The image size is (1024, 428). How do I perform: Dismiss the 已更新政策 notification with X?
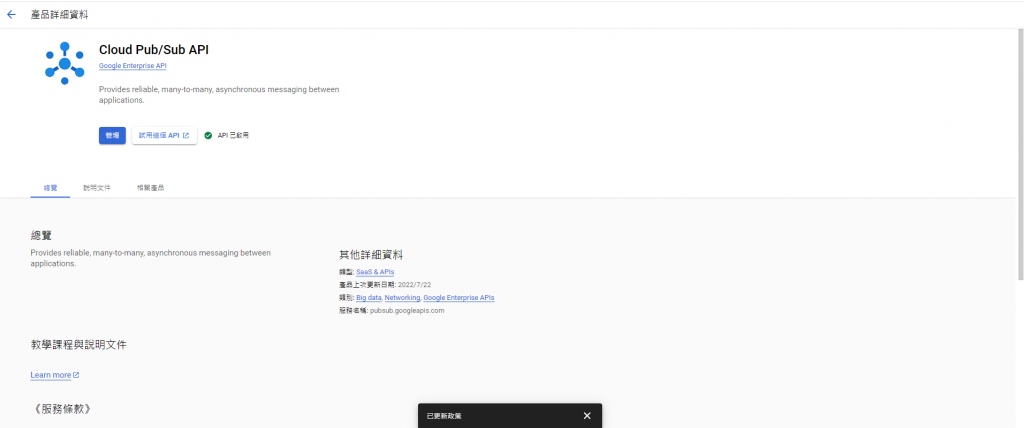[x=586, y=416]
